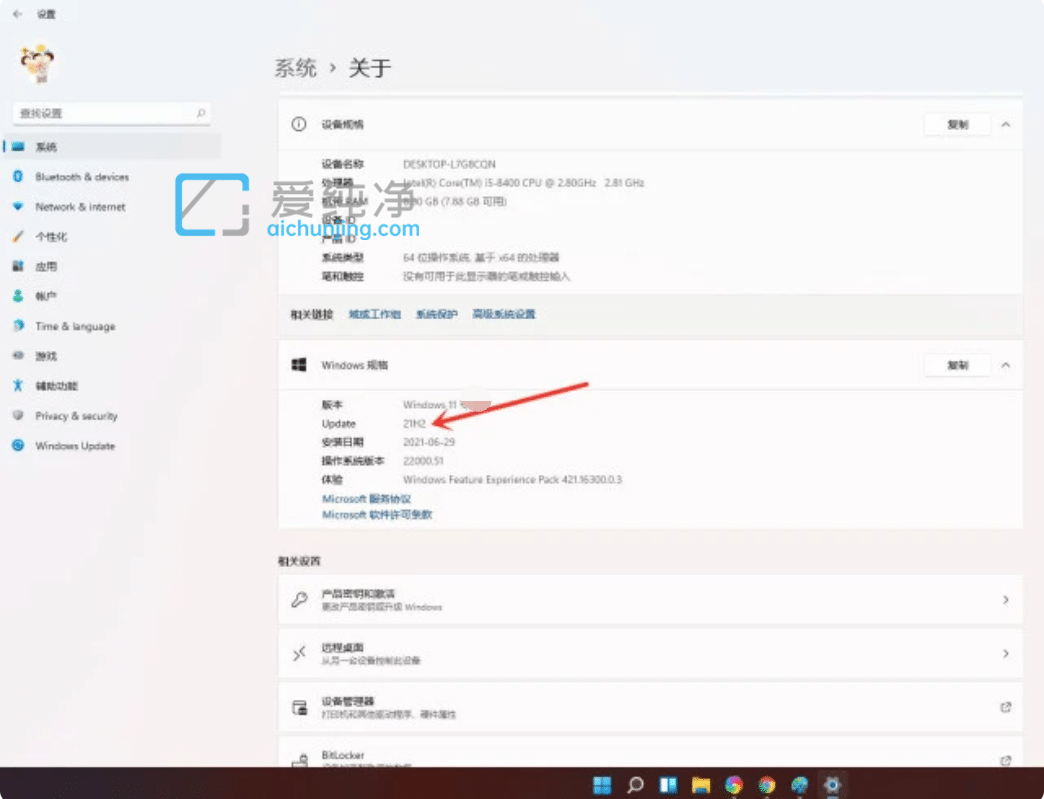Image resolution: width=1044 pixels, height=799 pixels.
Task: Open 设备管理器 device manager row
Action: point(650,707)
